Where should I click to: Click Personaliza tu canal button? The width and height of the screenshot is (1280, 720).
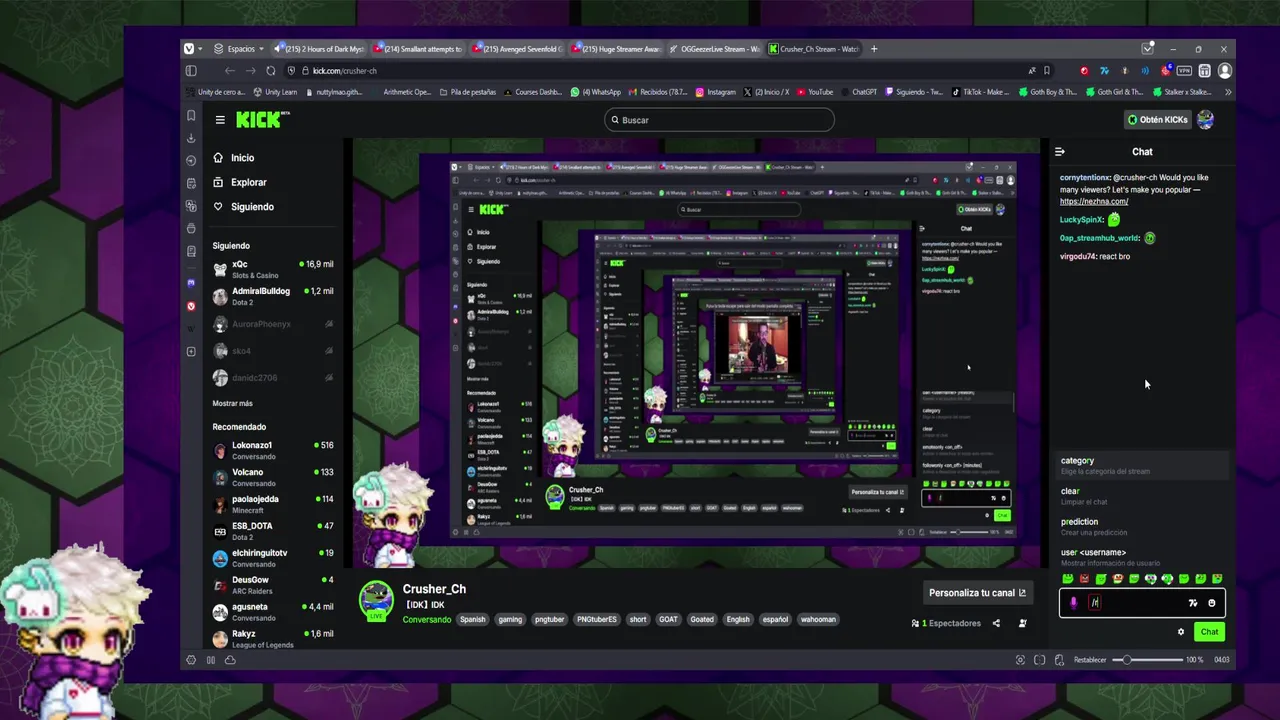(x=977, y=593)
